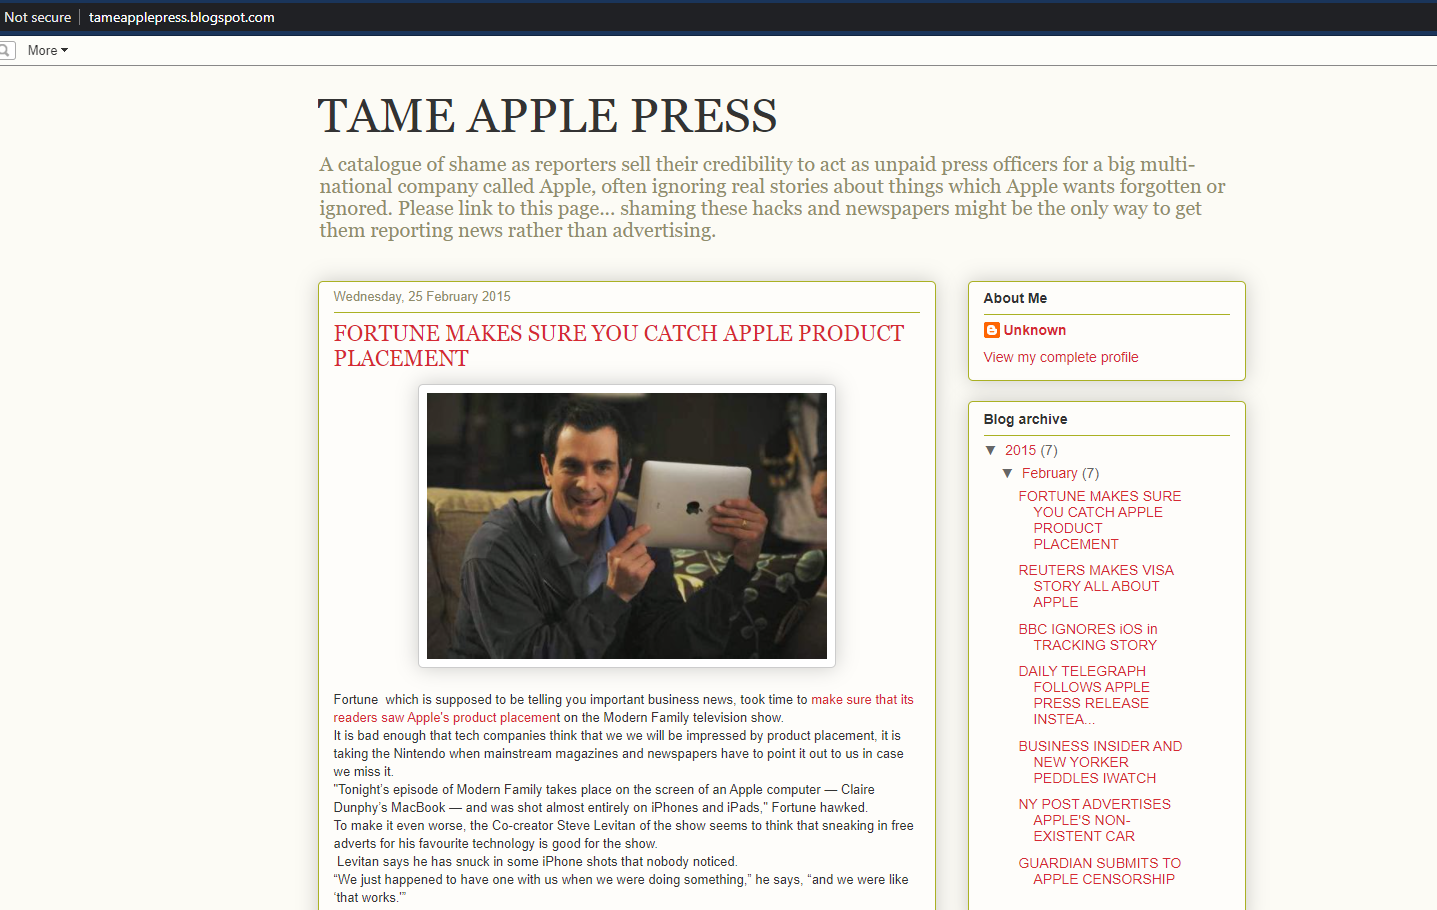Open archive post BBC Ignores iOS in Tracking
This screenshot has width=1437, height=910.
pos(1088,637)
